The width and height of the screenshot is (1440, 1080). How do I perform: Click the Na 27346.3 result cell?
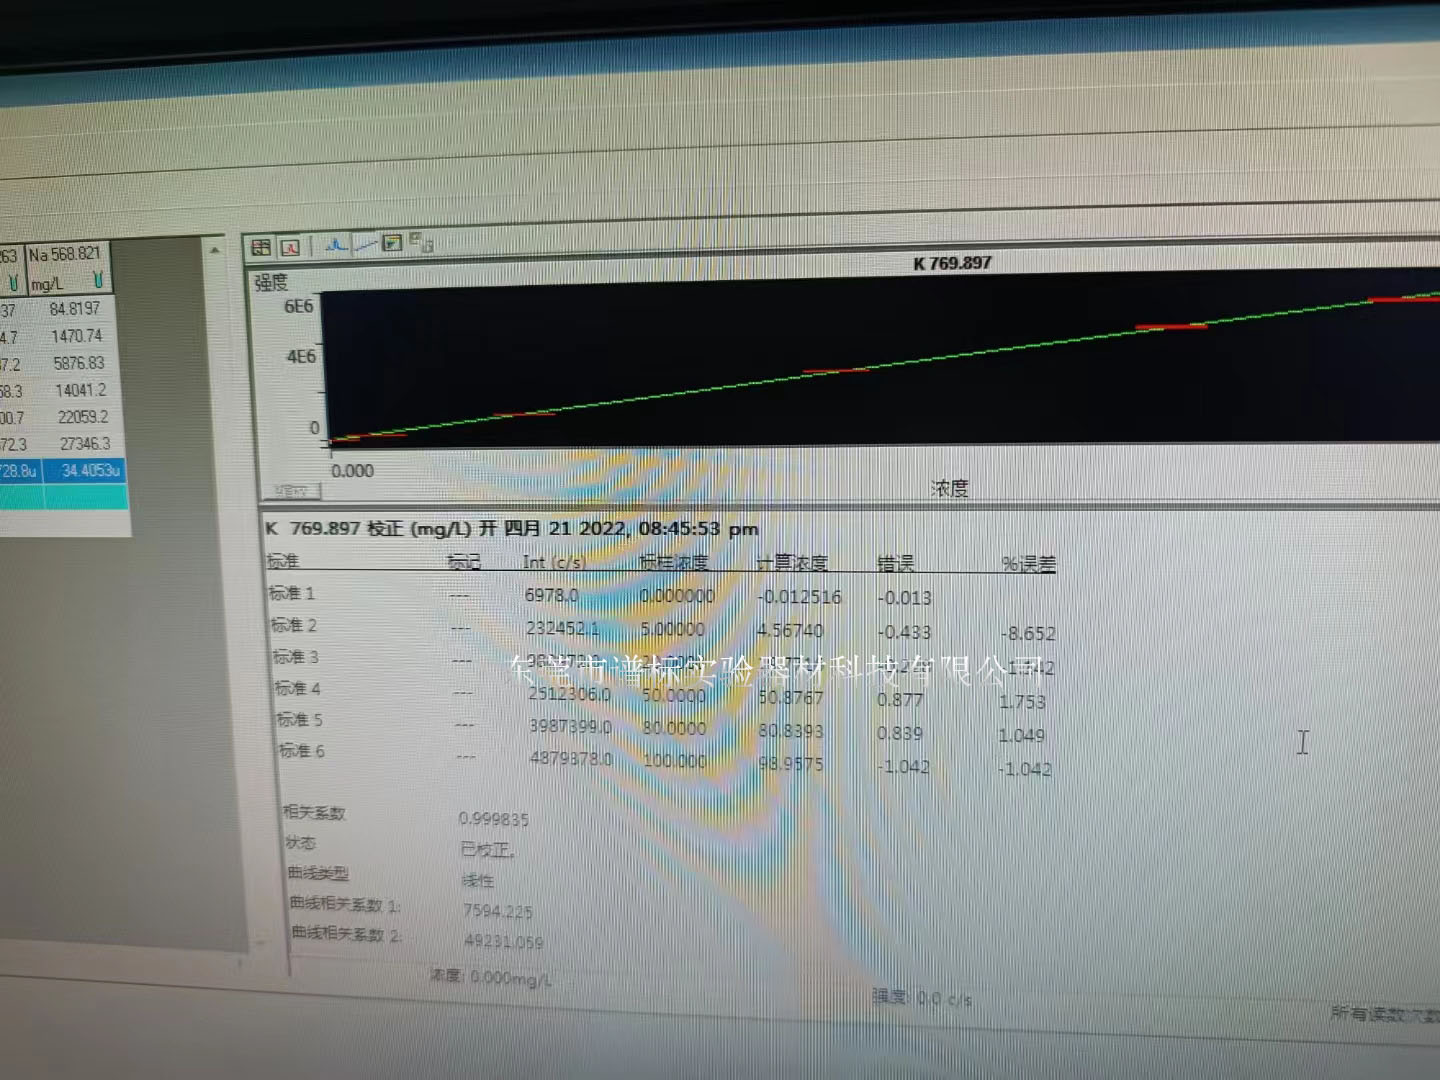tap(84, 443)
